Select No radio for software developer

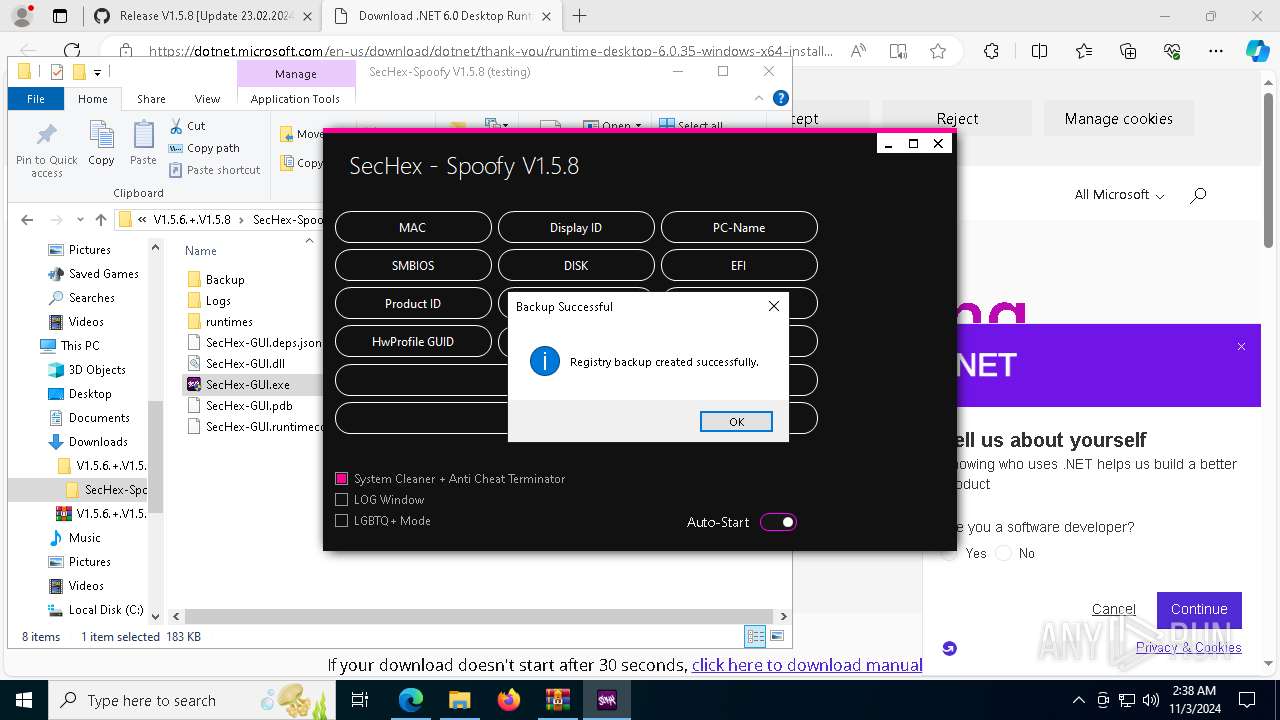1003,553
